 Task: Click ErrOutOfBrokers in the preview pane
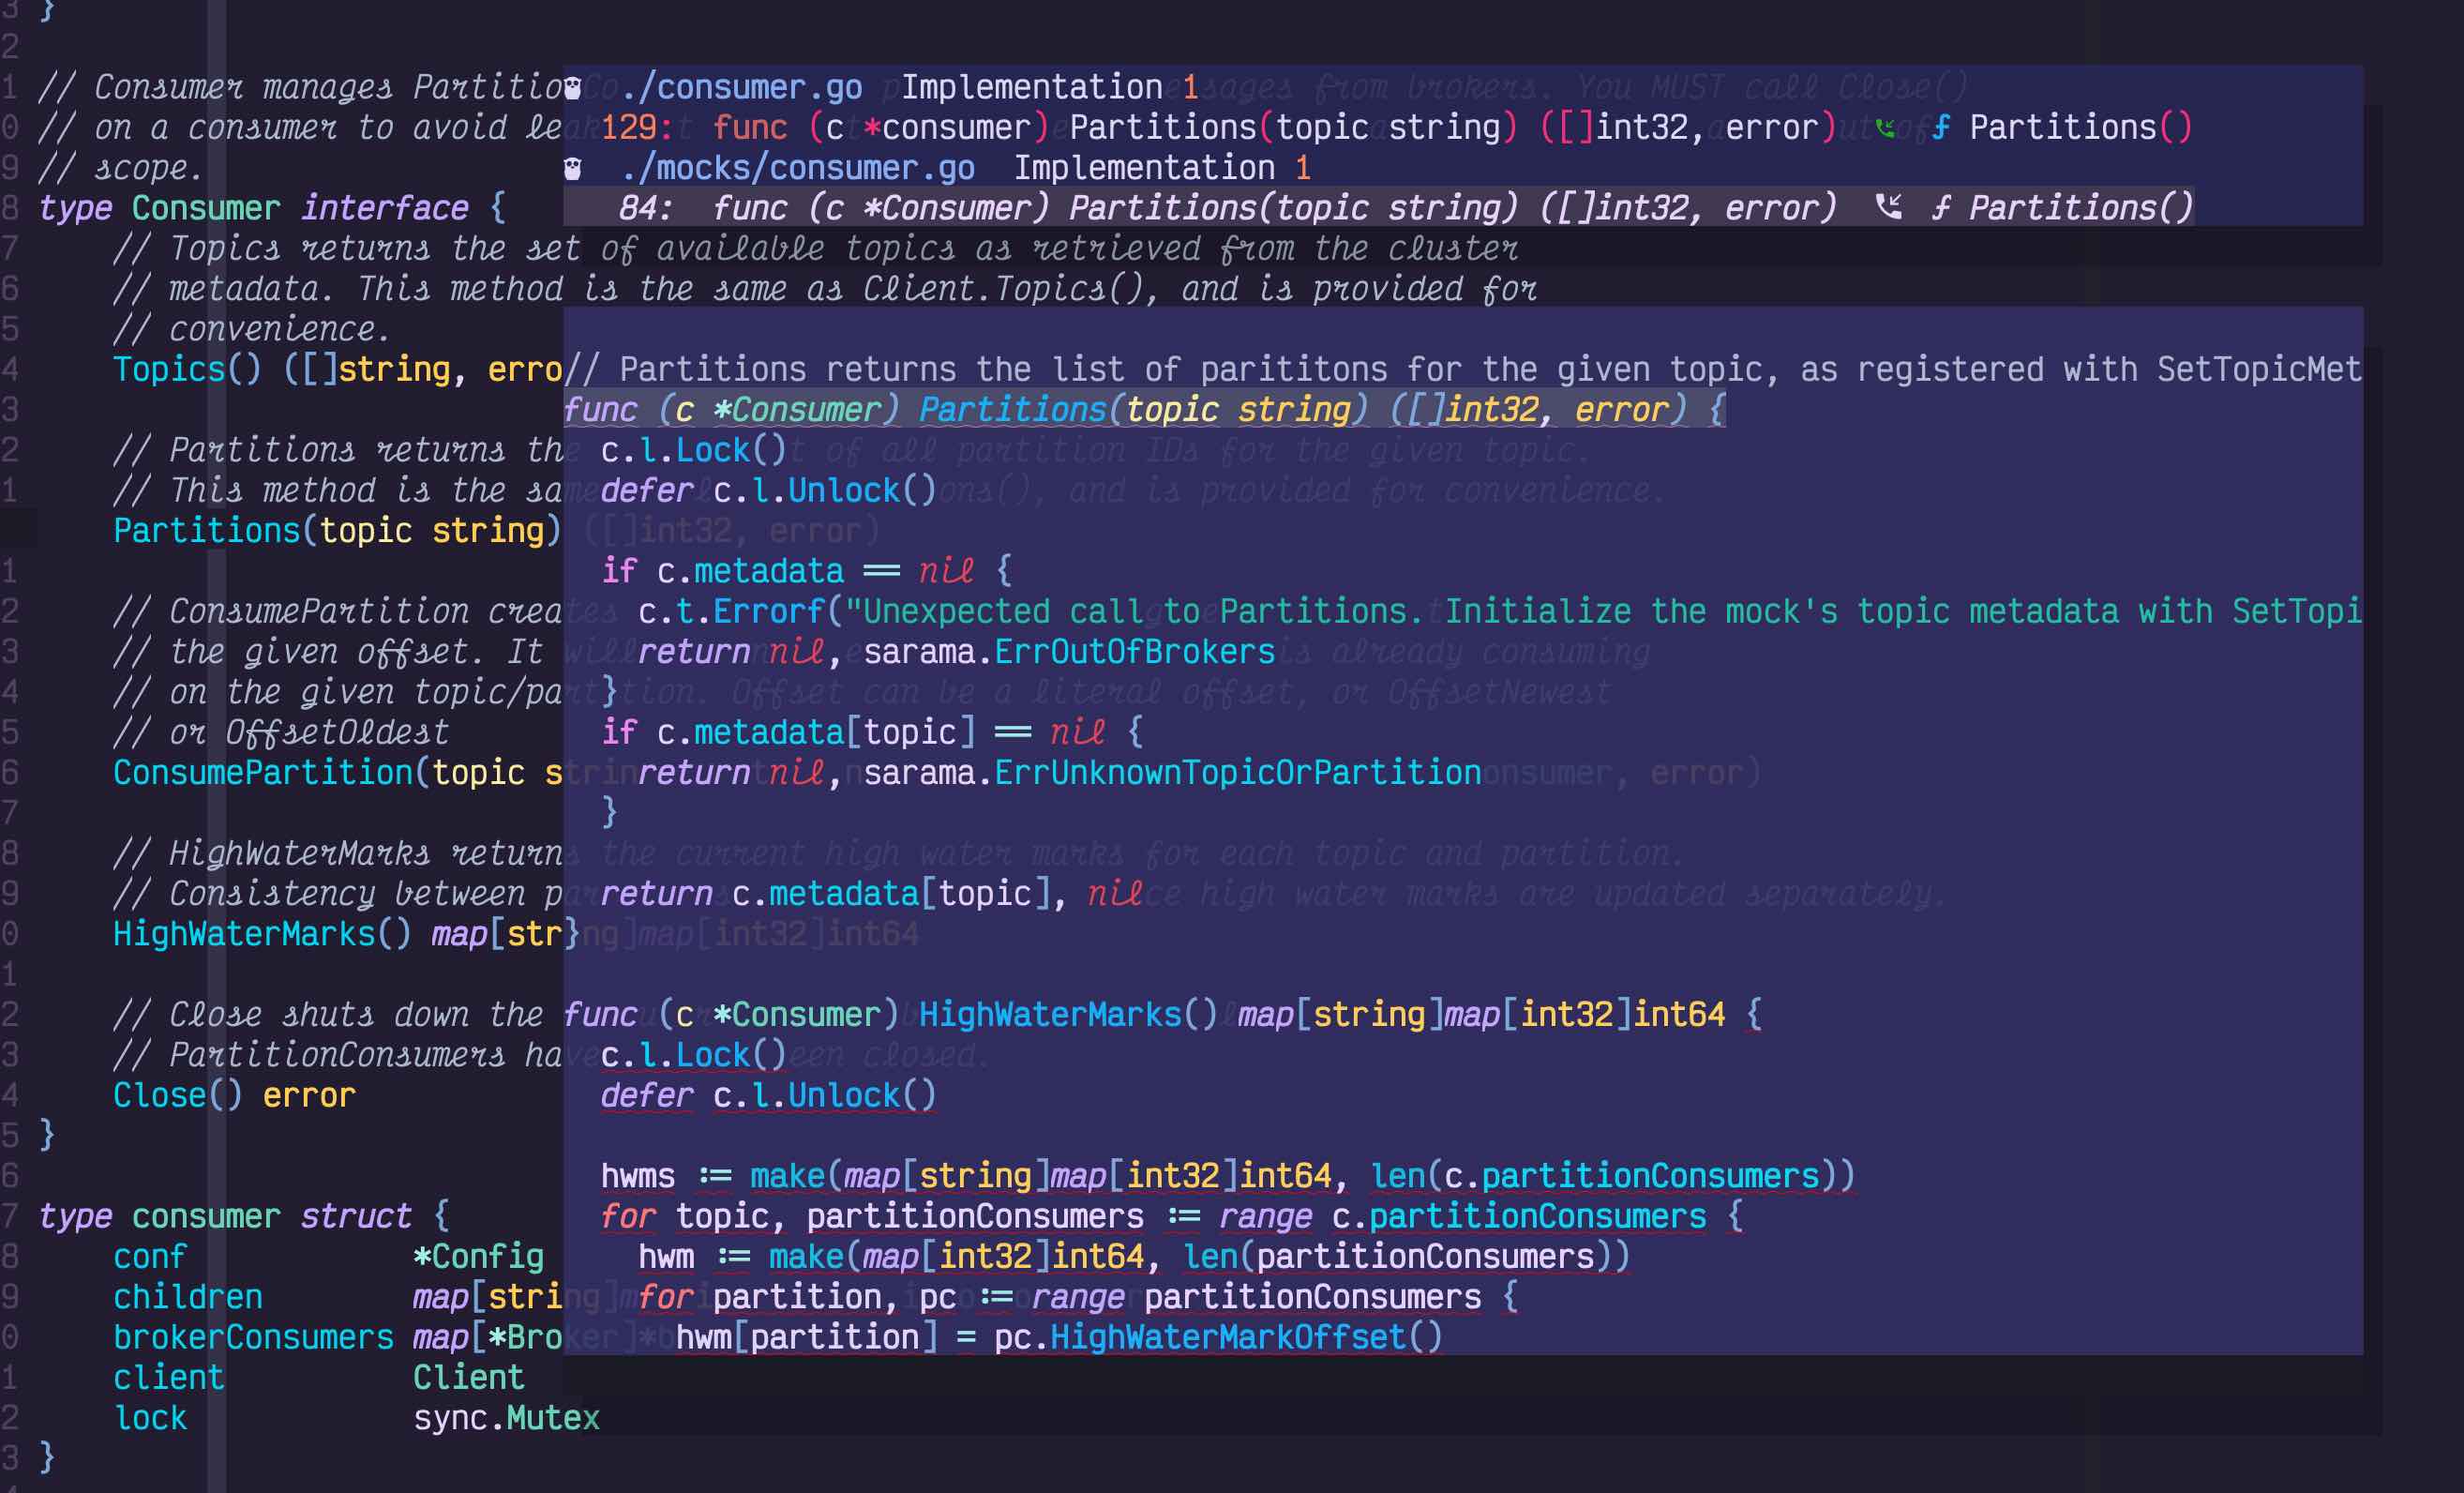click(x=1134, y=652)
